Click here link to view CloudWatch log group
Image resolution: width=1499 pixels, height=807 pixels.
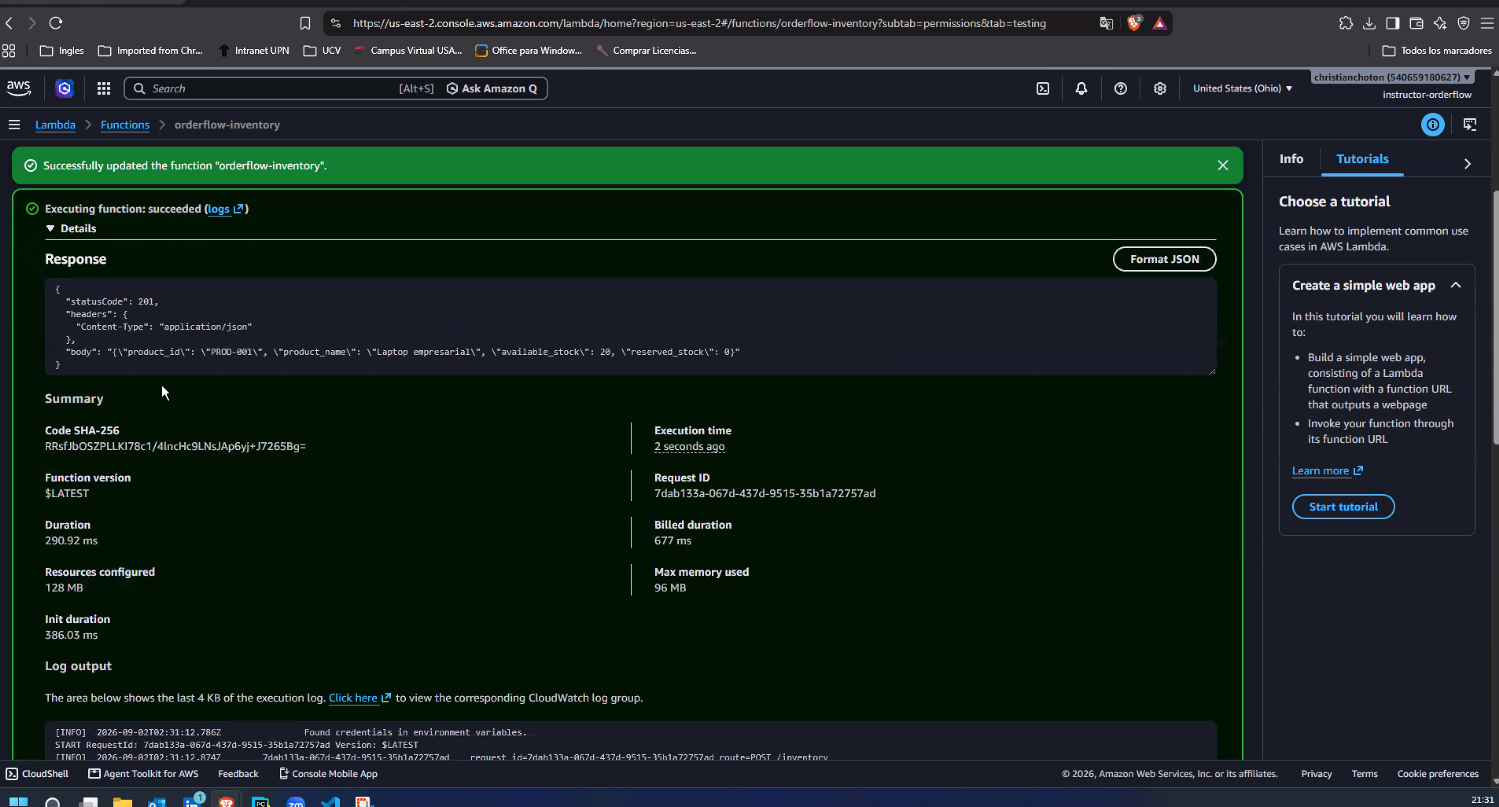(360, 698)
